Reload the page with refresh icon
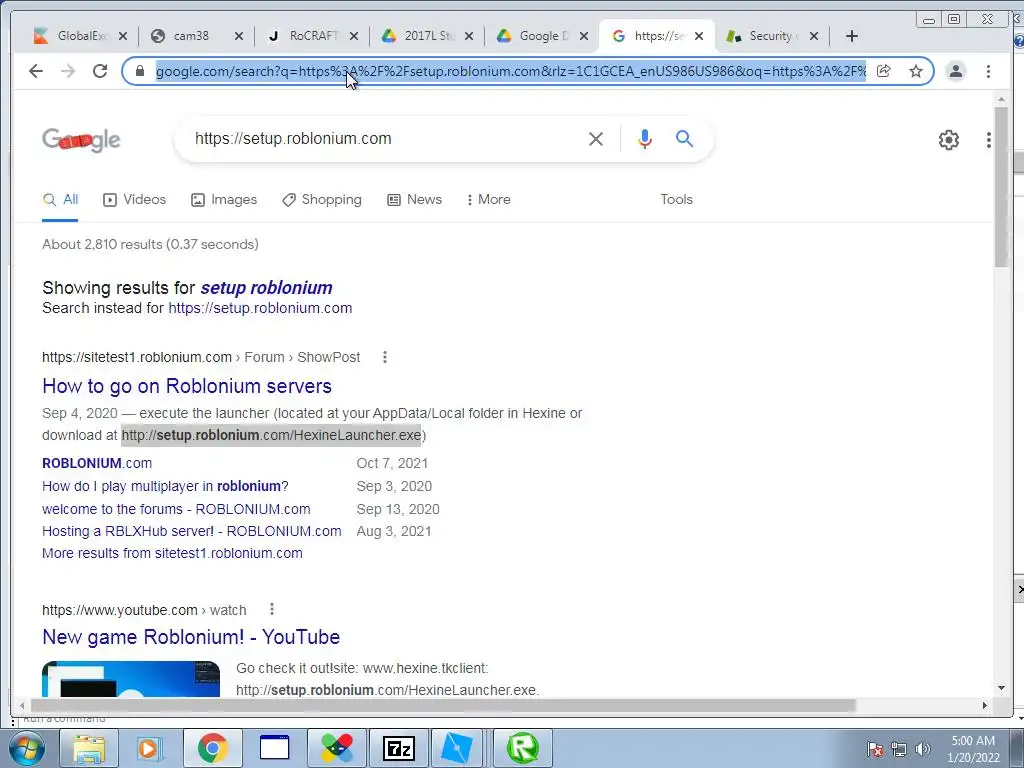 100,71
